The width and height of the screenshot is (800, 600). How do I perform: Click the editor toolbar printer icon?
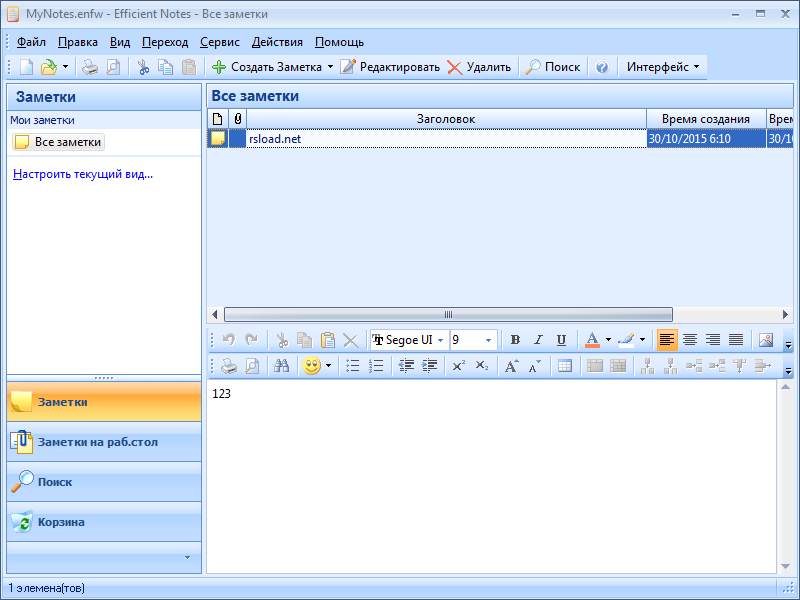pos(229,366)
